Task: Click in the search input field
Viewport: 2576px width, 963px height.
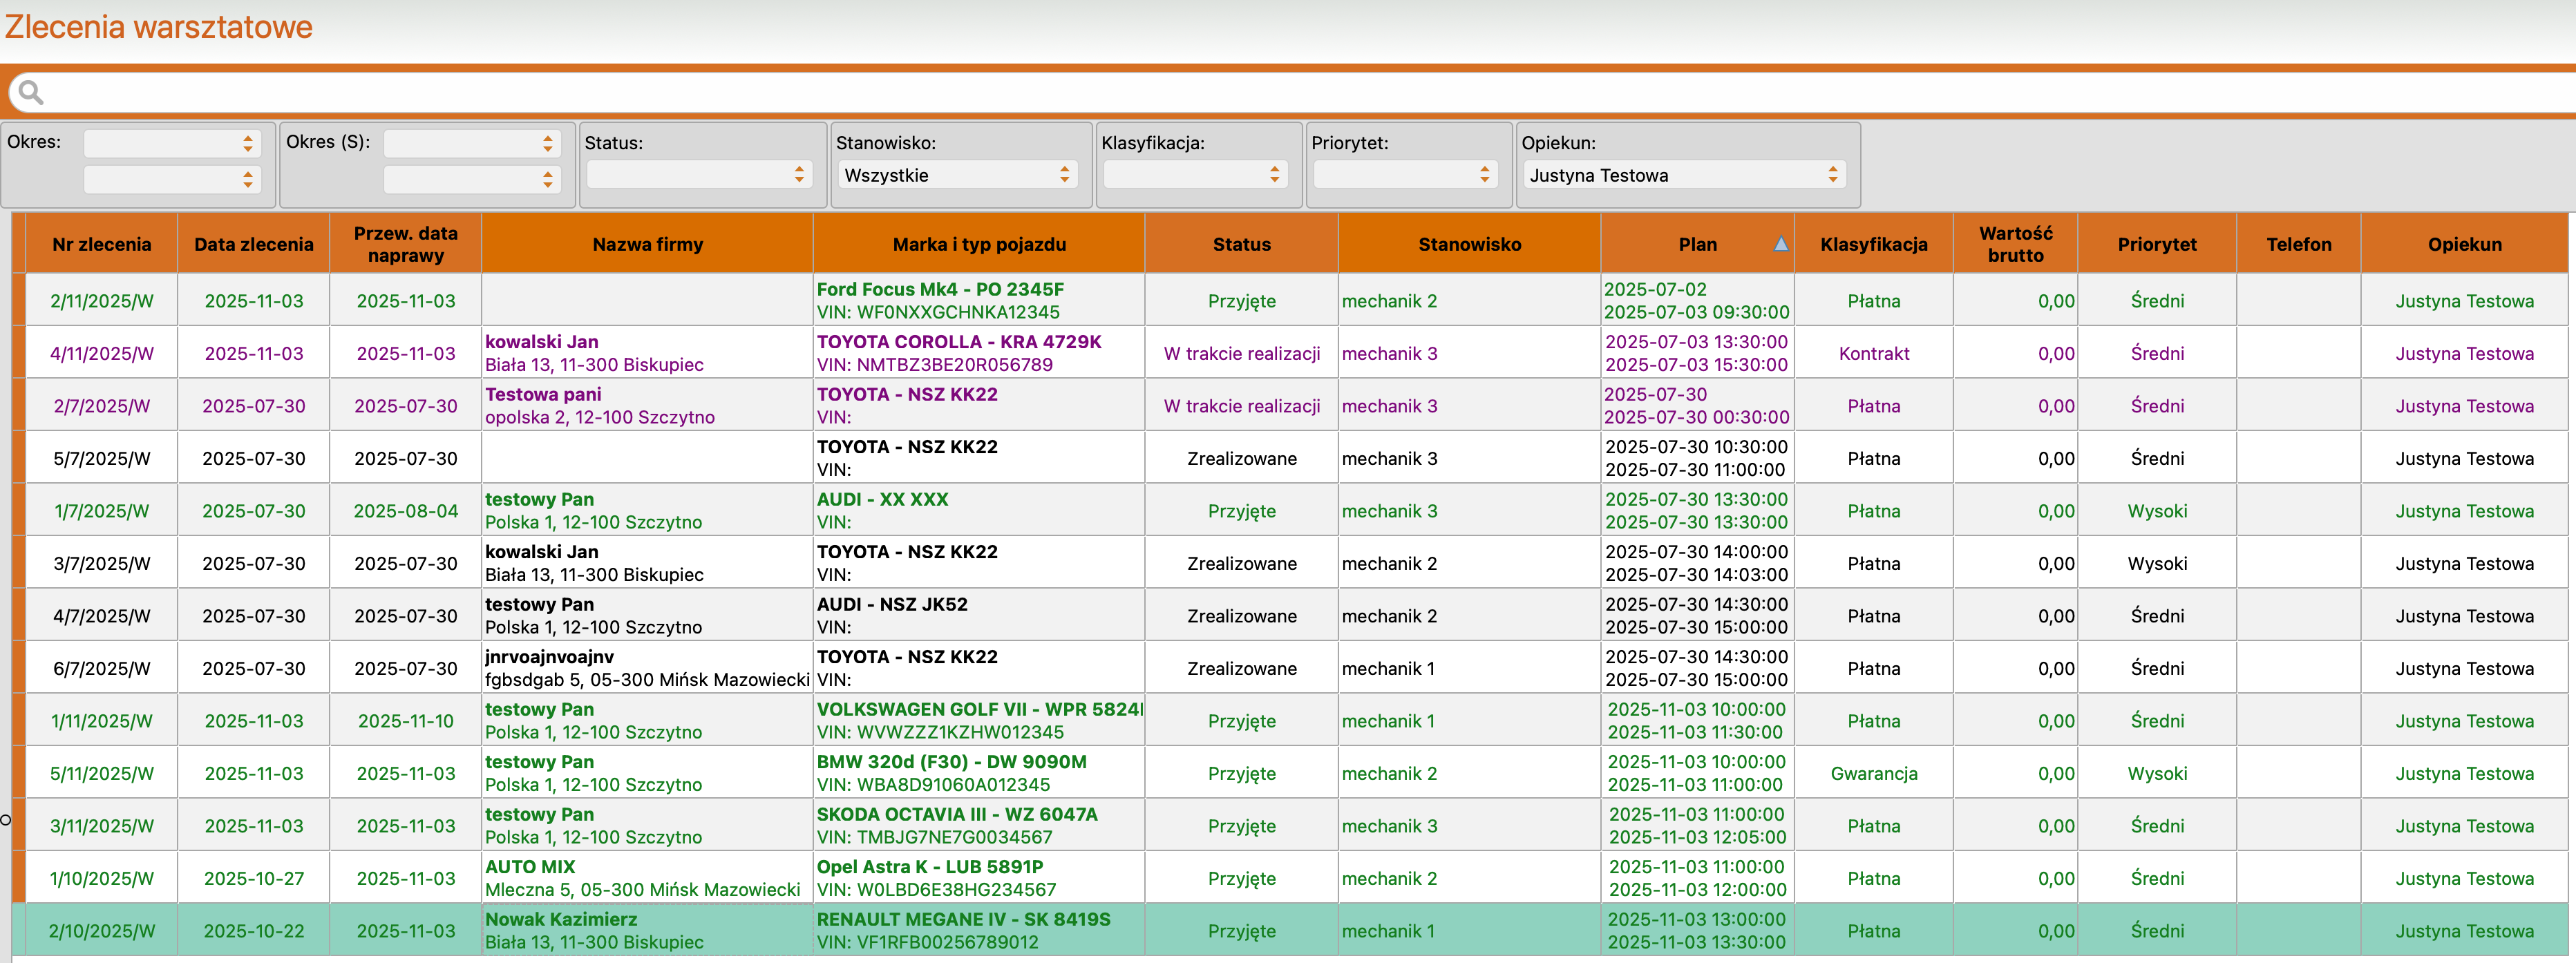Action: pos(1300,93)
